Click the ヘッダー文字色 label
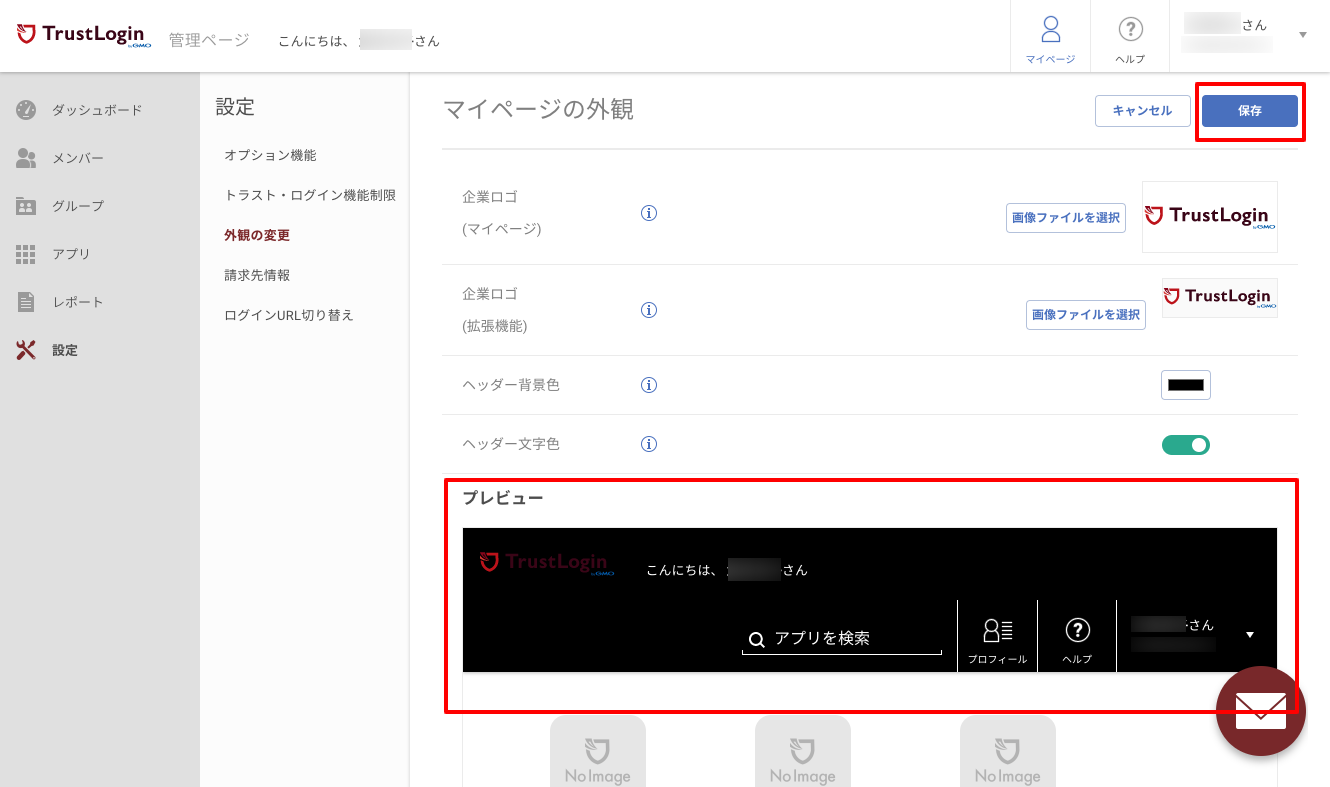Image resolution: width=1330 pixels, height=787 pixels. coord(511,444)
